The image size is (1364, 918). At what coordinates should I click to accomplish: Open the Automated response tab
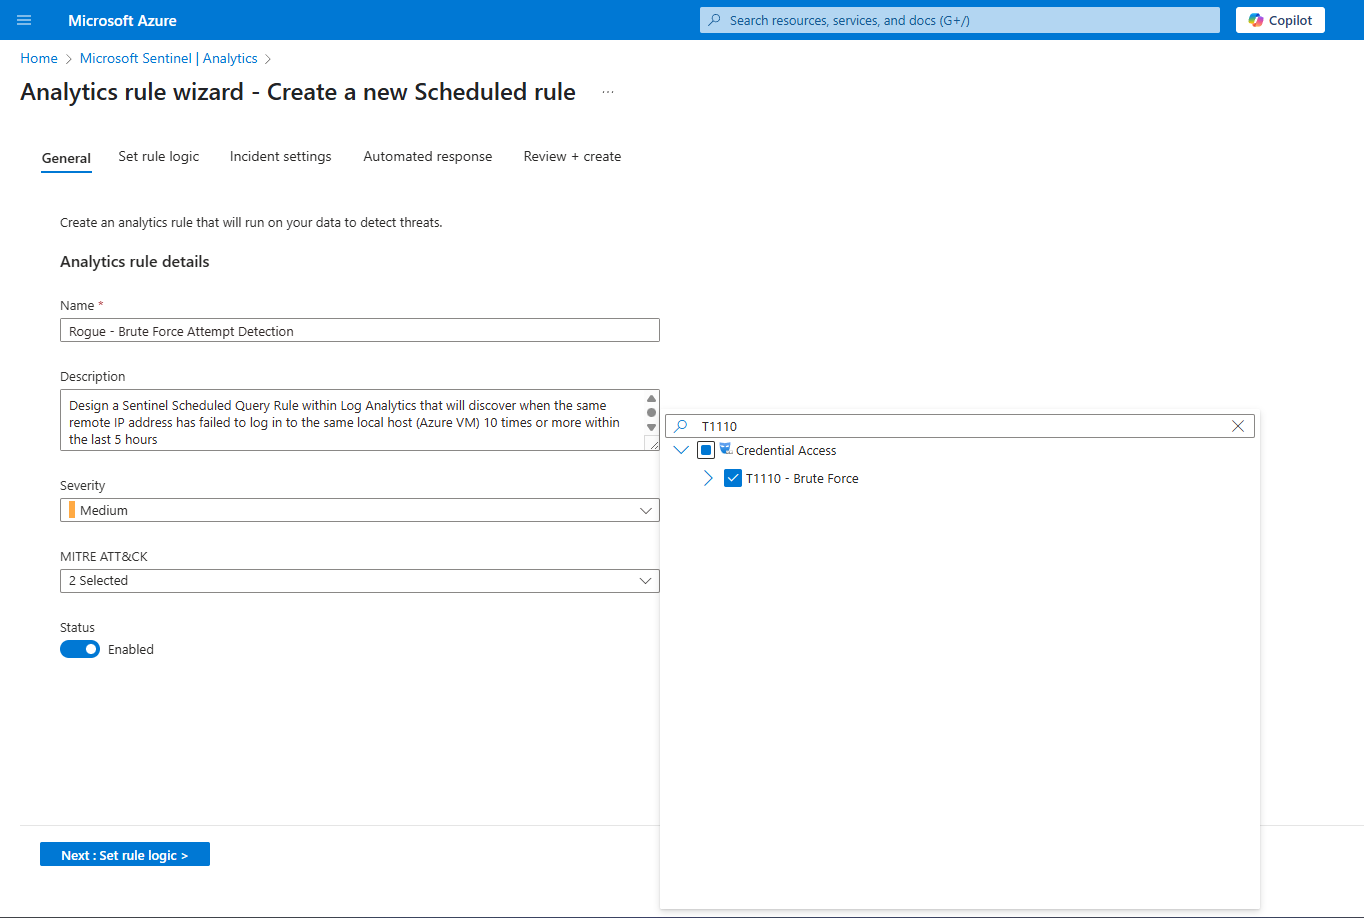coord(428,156)
